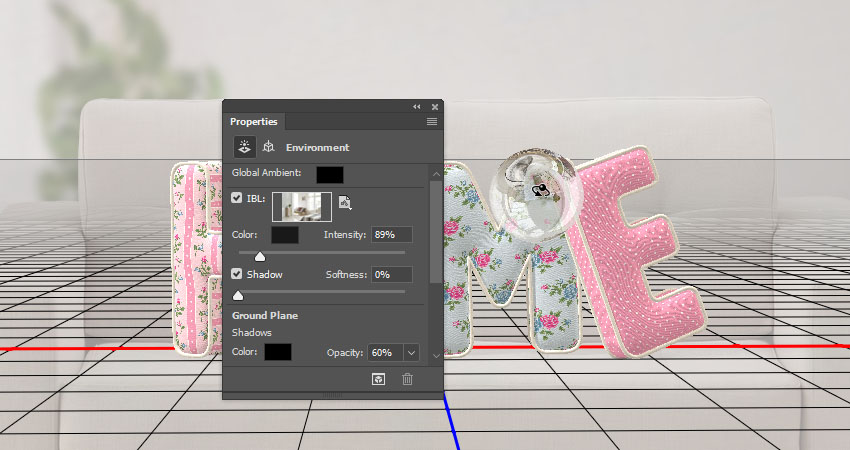Click the IBL rotate widget on sphere
This screenshot has width=850, height=450.
coord(539,190)
